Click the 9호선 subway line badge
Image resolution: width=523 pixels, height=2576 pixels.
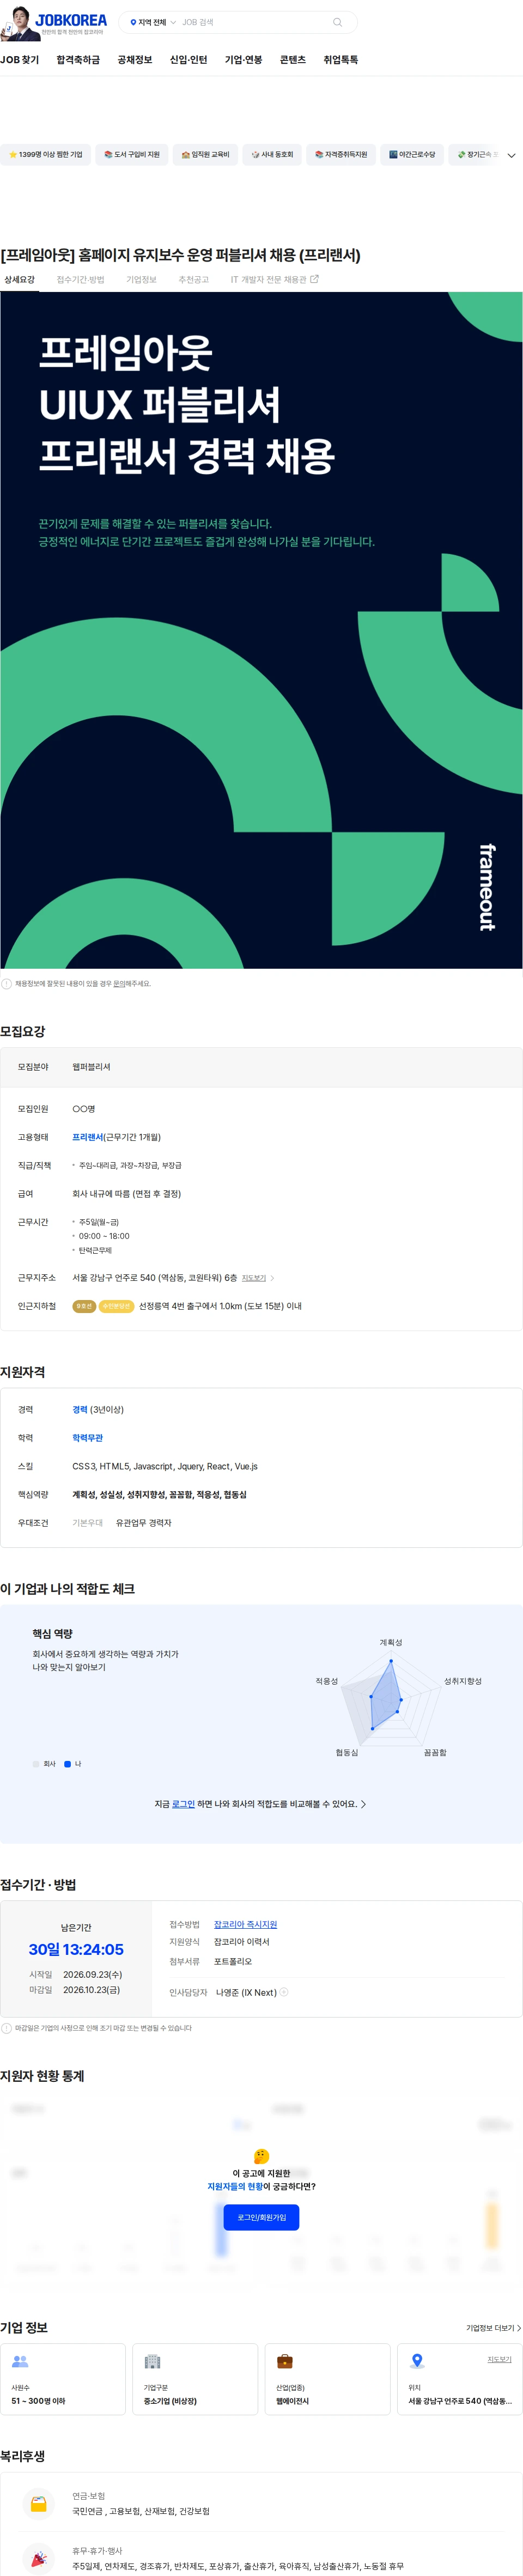click(x=84, y=1306)
